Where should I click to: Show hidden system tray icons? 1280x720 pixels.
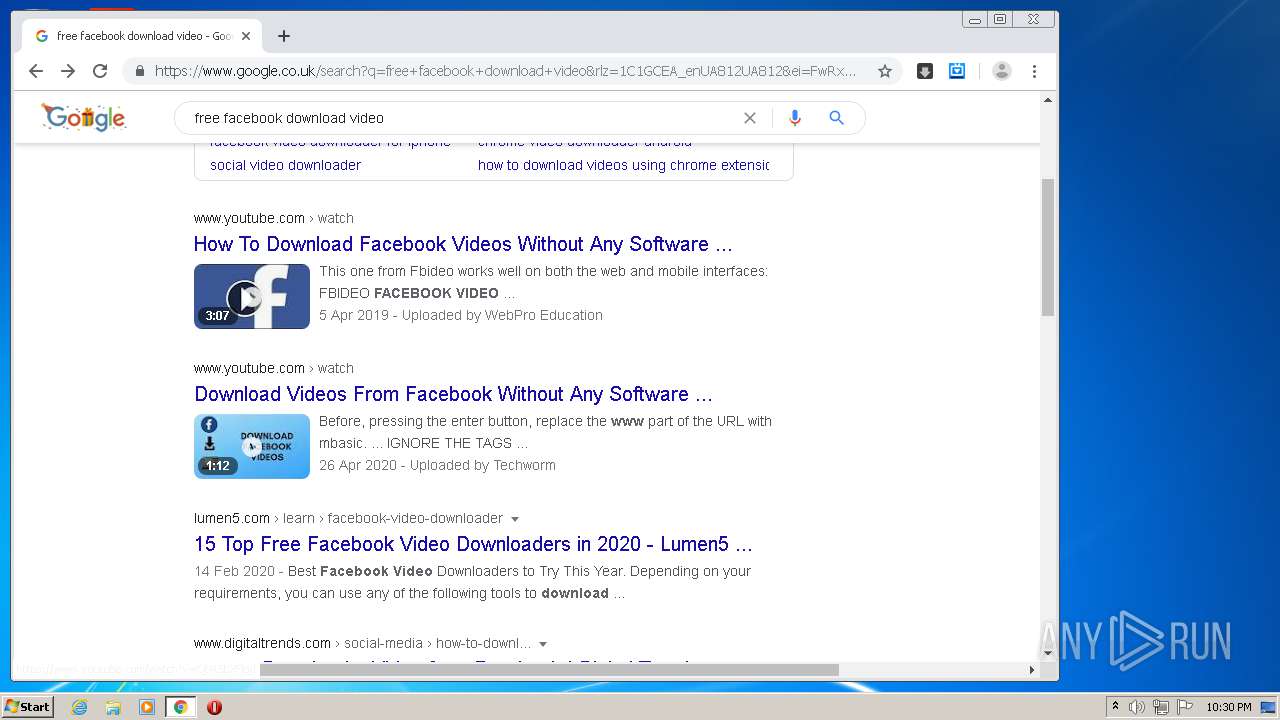point(1115,707)
